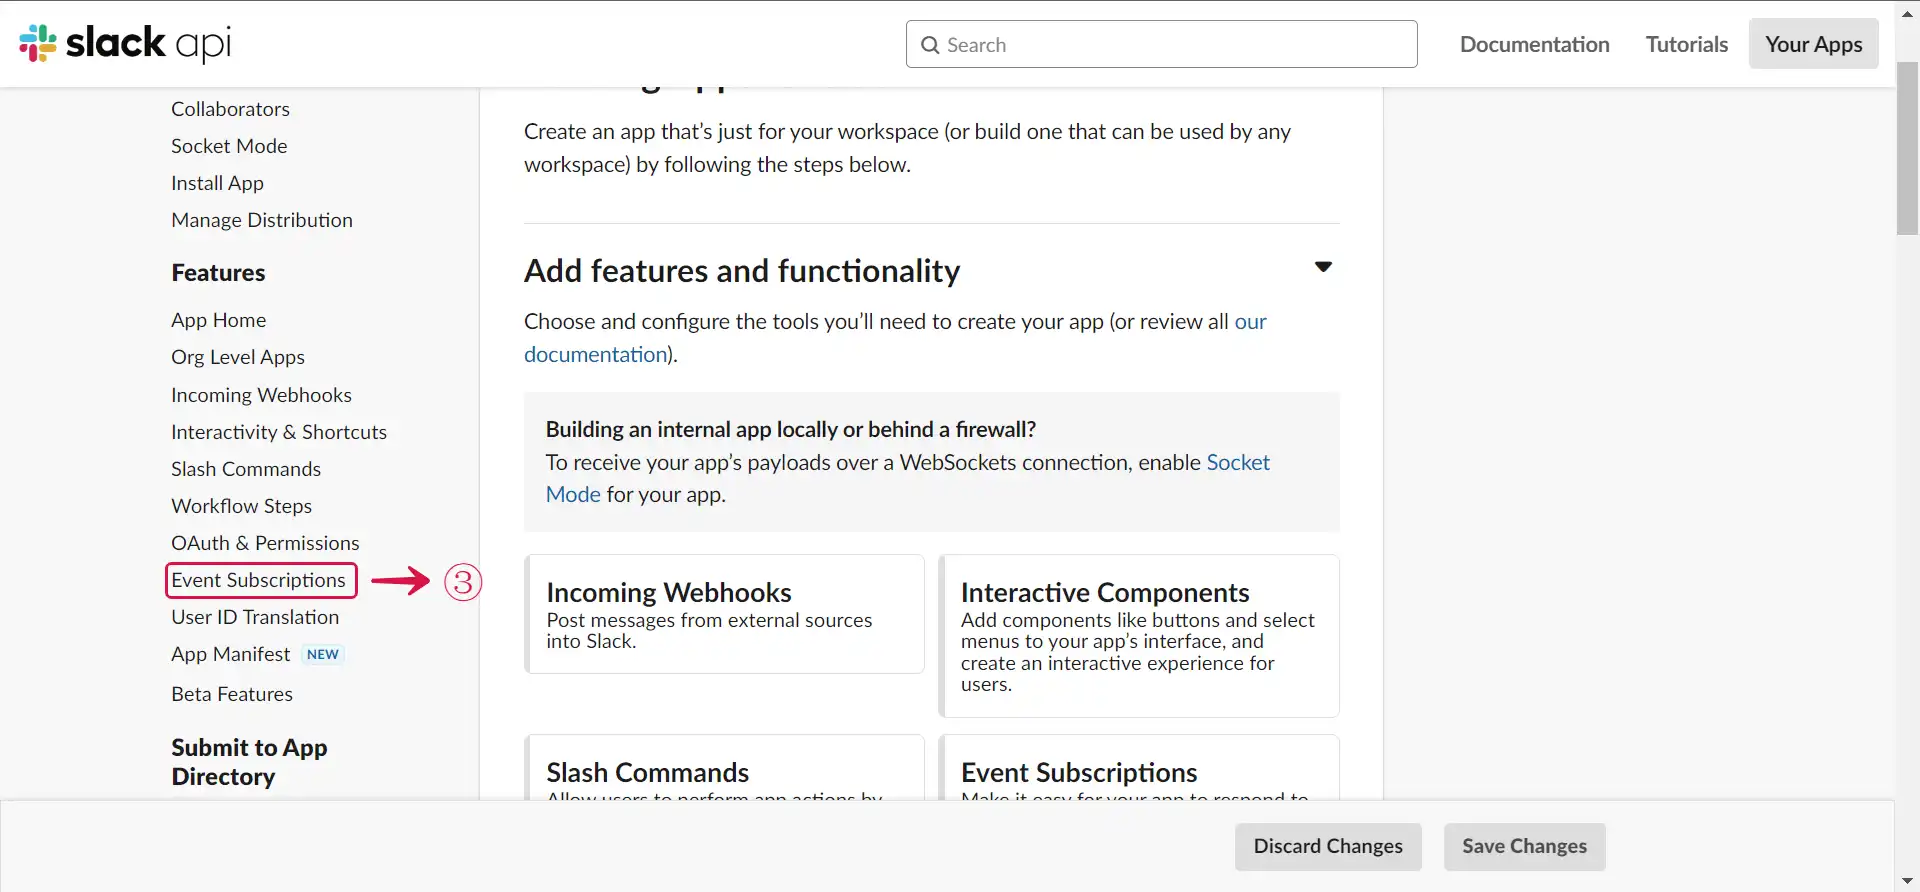Open App Home feature page
This screenshot has height=892, width=1920.
coord(218,320)
